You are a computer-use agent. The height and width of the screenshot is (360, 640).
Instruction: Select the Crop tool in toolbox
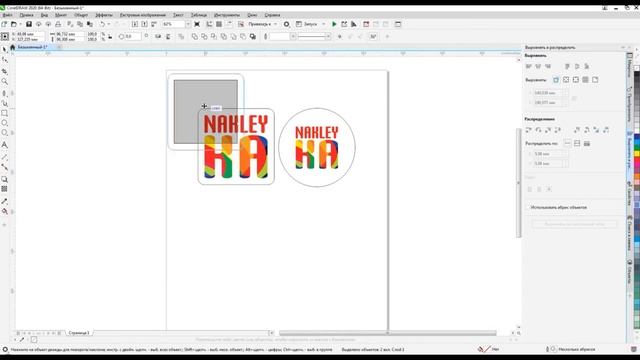pyautogui.click(x=4, y=71)
